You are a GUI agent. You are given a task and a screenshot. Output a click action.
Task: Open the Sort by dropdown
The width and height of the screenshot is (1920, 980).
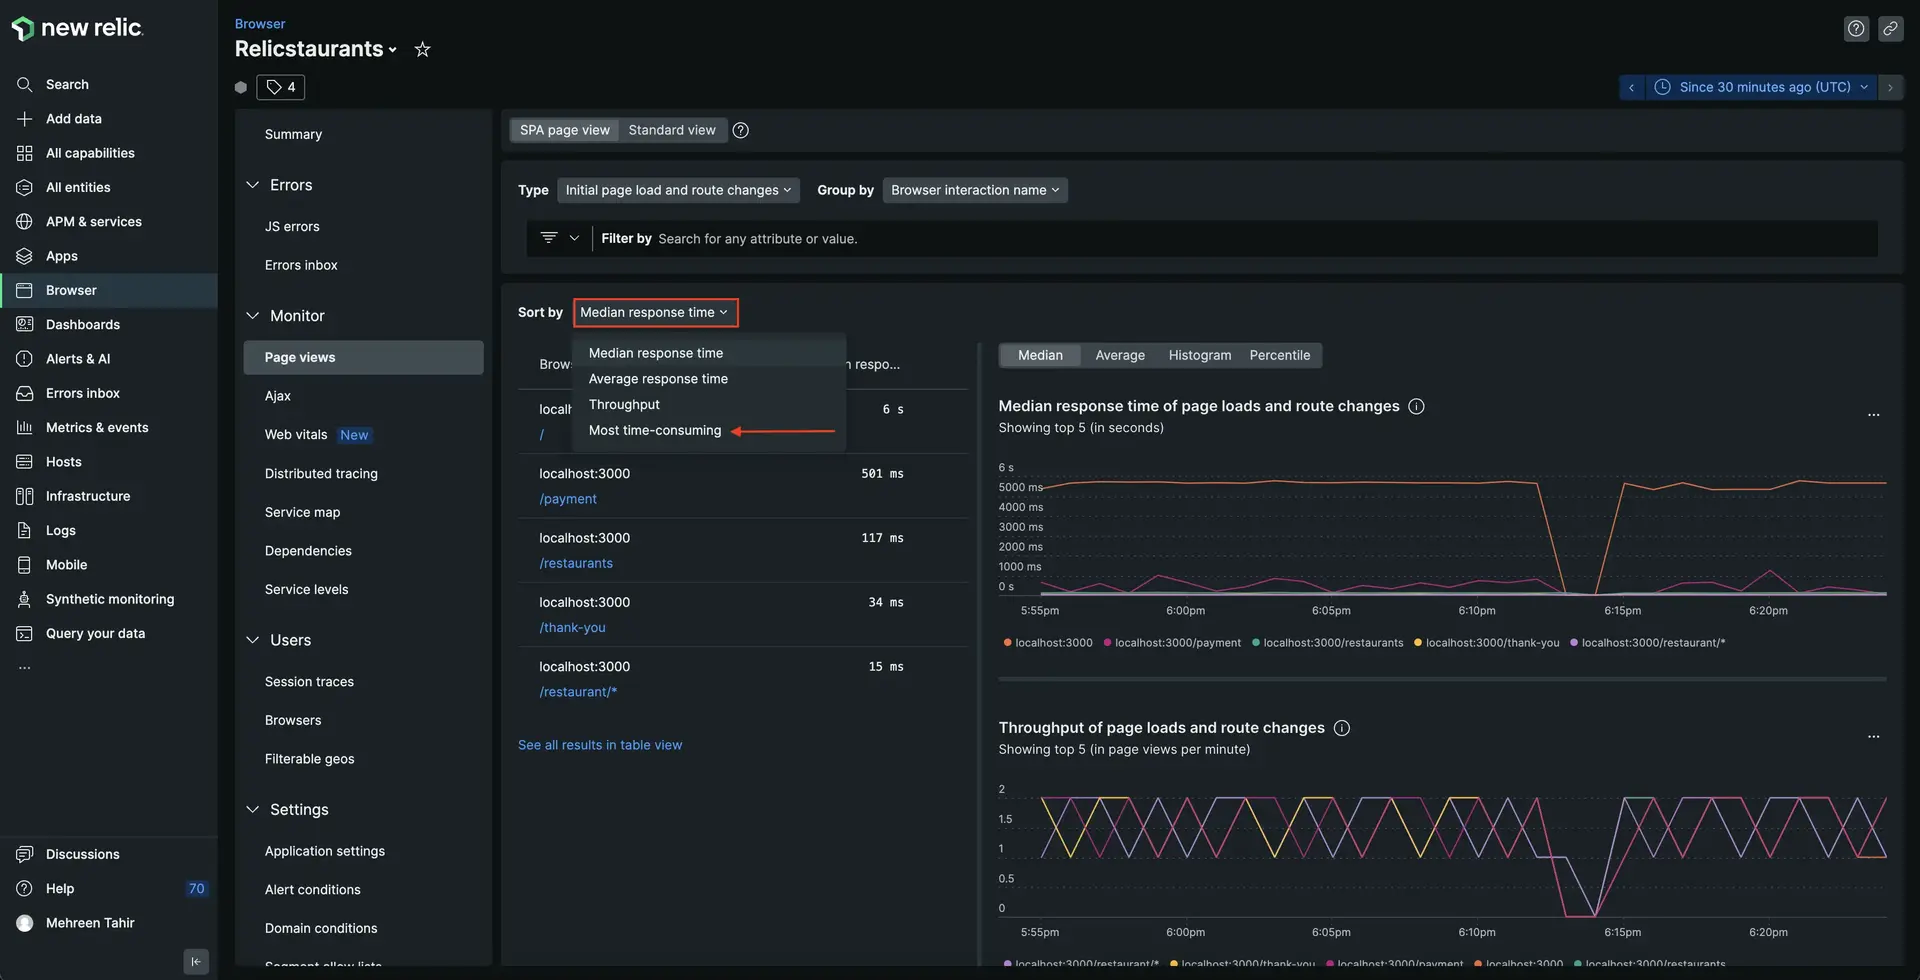click(655, 312)
